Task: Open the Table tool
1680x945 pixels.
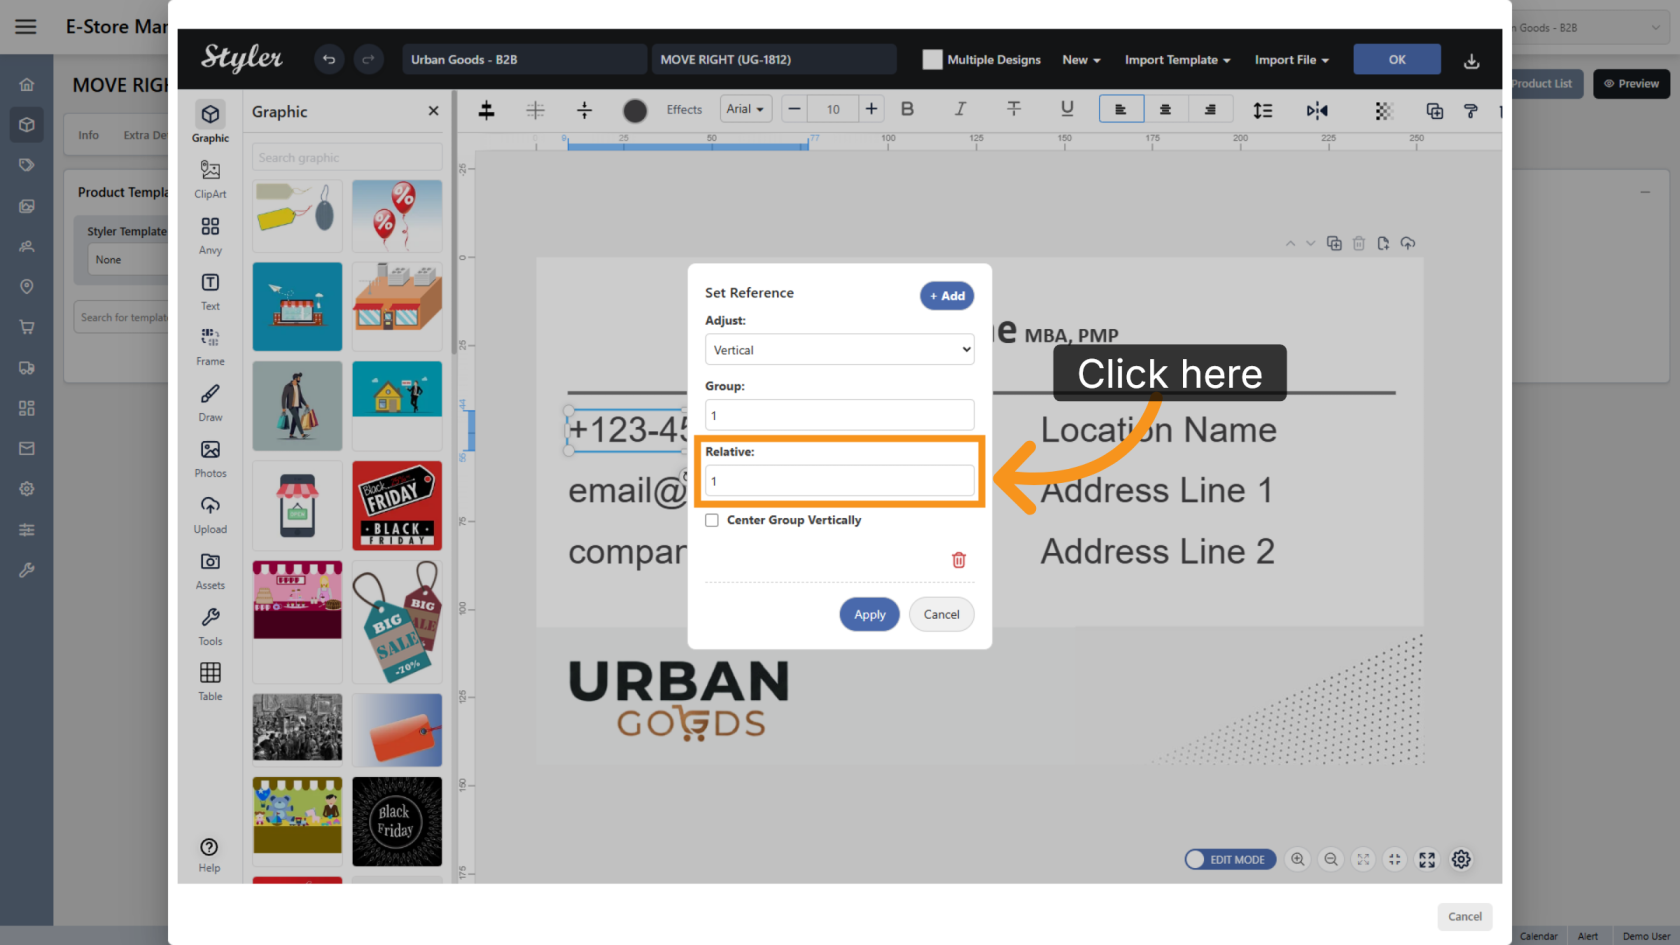Action: pyautogui.click(x=210, y=681)
